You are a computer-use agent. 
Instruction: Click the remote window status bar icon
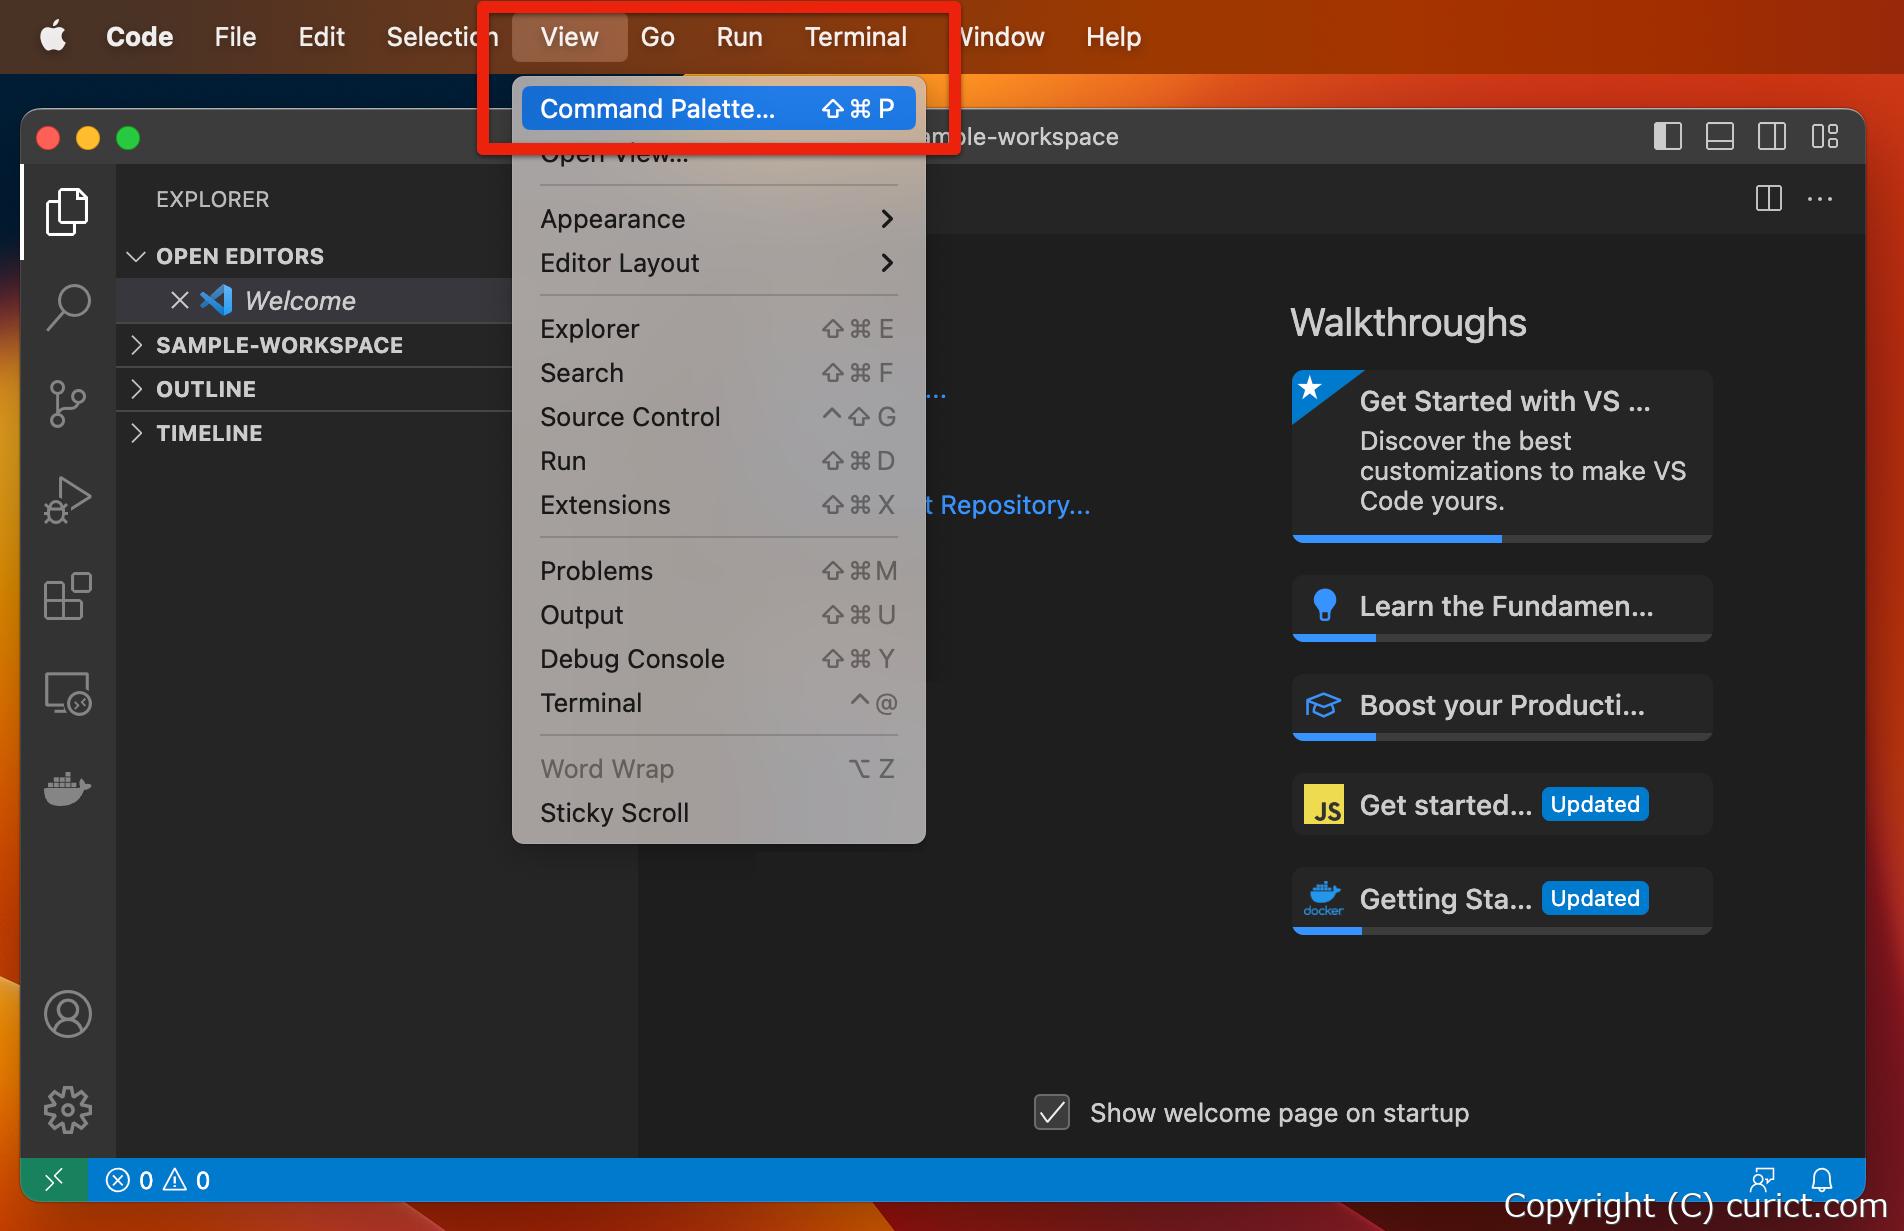pyautogui.click(x=54, y=1180)
